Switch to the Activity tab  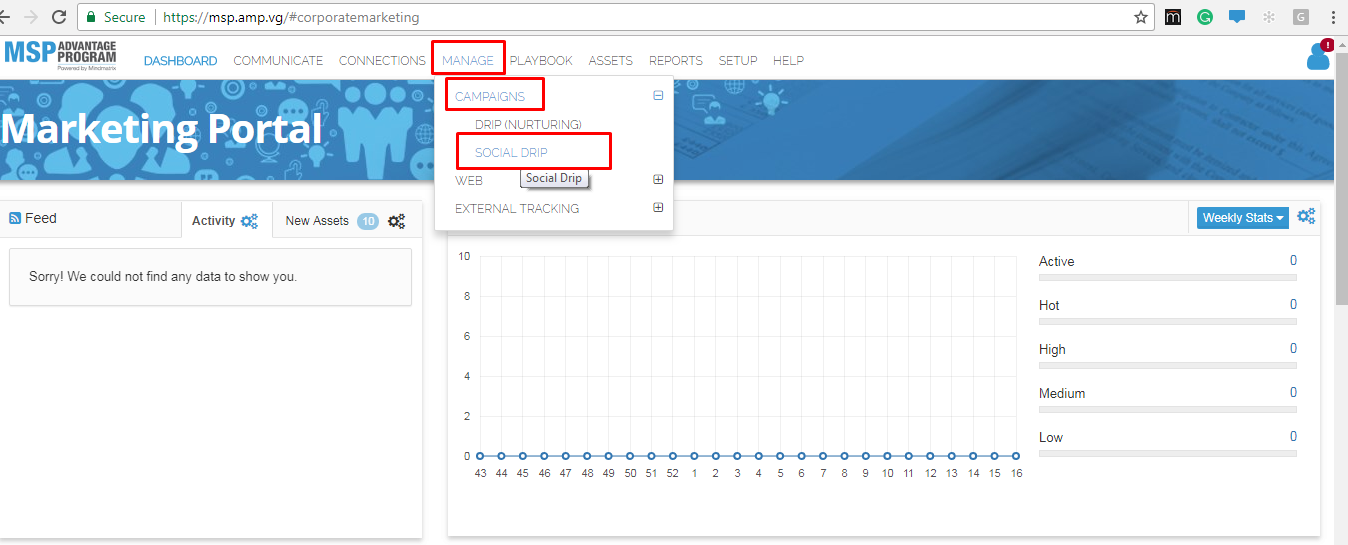pos(226,220)
